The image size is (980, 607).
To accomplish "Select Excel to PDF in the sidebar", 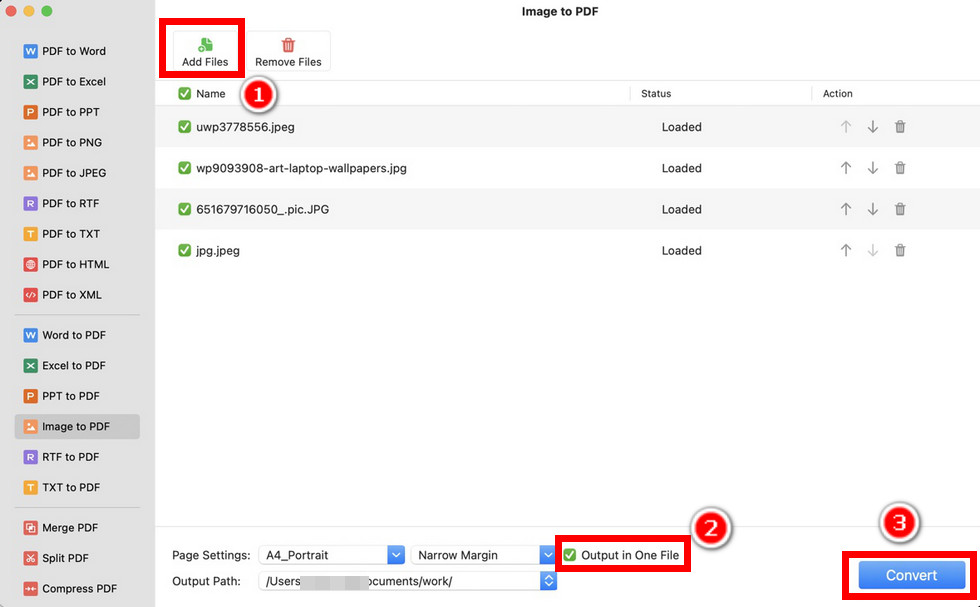I will point(70,365).
